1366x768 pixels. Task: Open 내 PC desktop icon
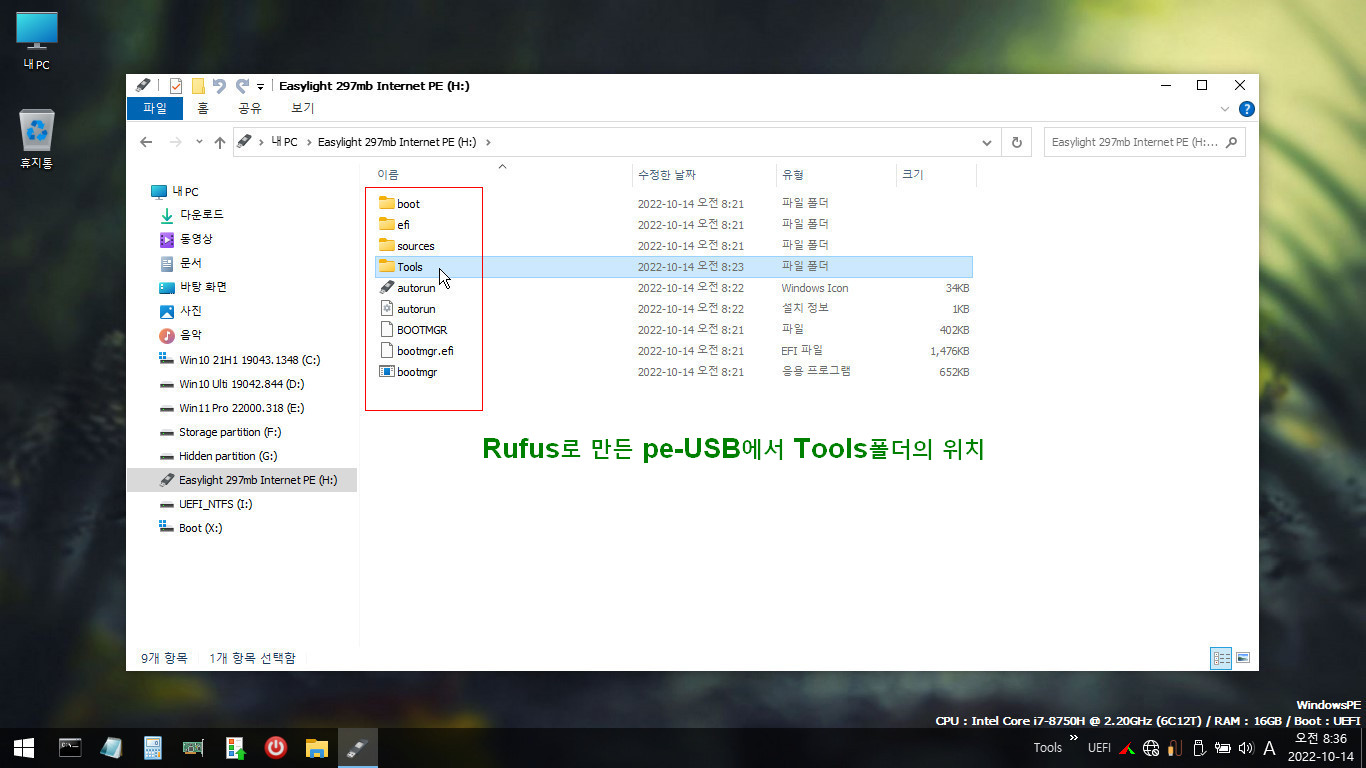point(37,41)
